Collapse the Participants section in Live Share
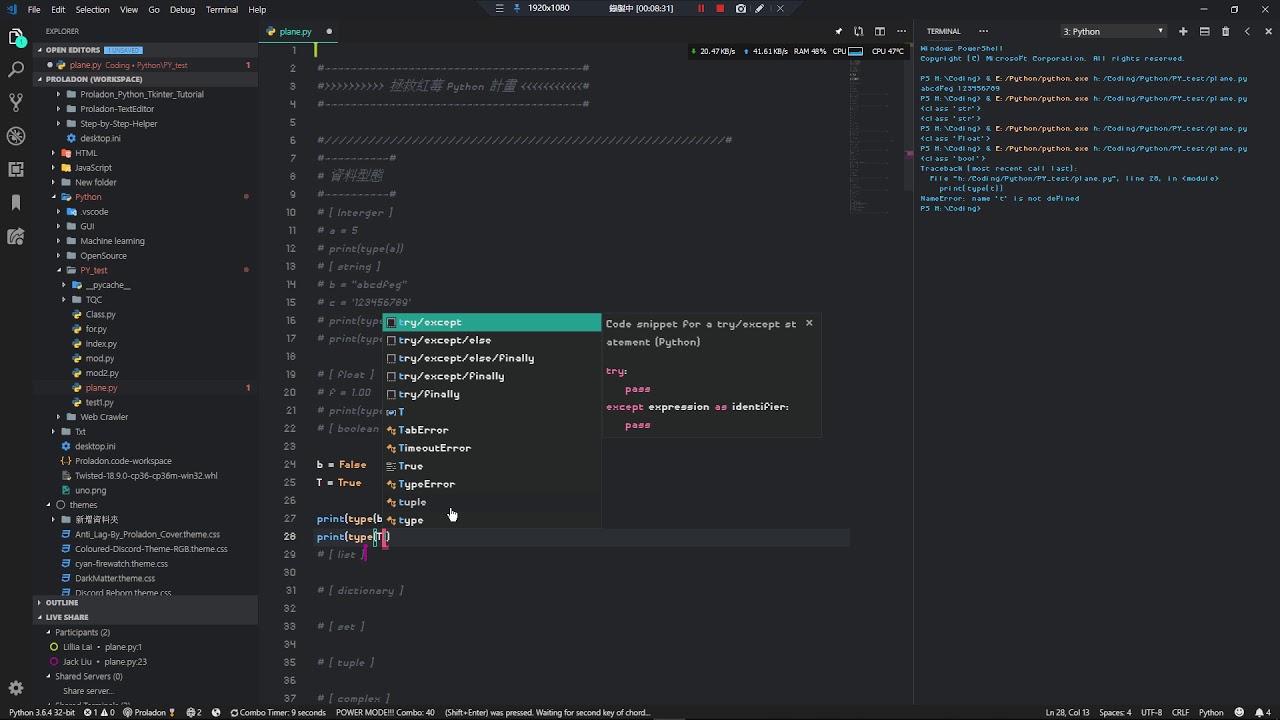This screenshot has width=1280, height=720. tap(48, 632)
